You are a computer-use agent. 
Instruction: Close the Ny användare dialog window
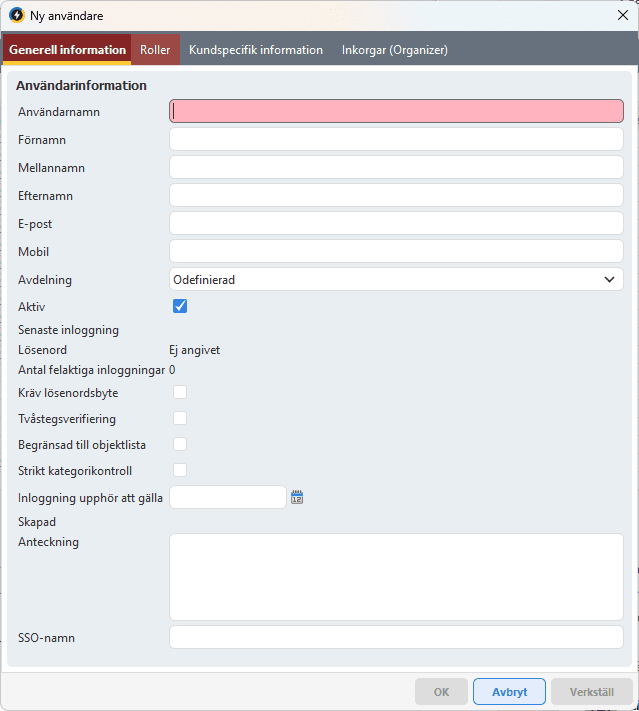pos(622,16)
